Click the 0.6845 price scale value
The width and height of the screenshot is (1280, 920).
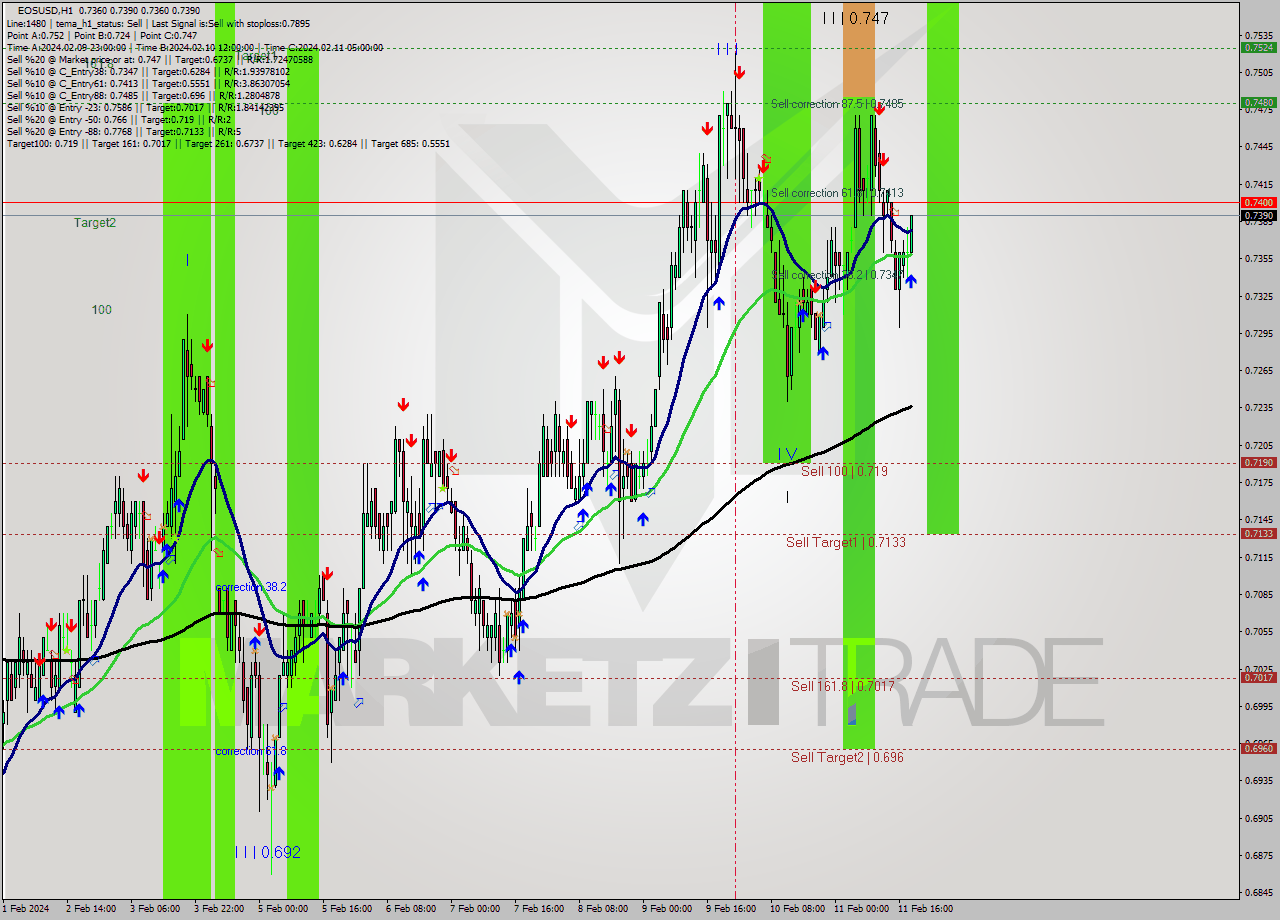(1260, 892)
